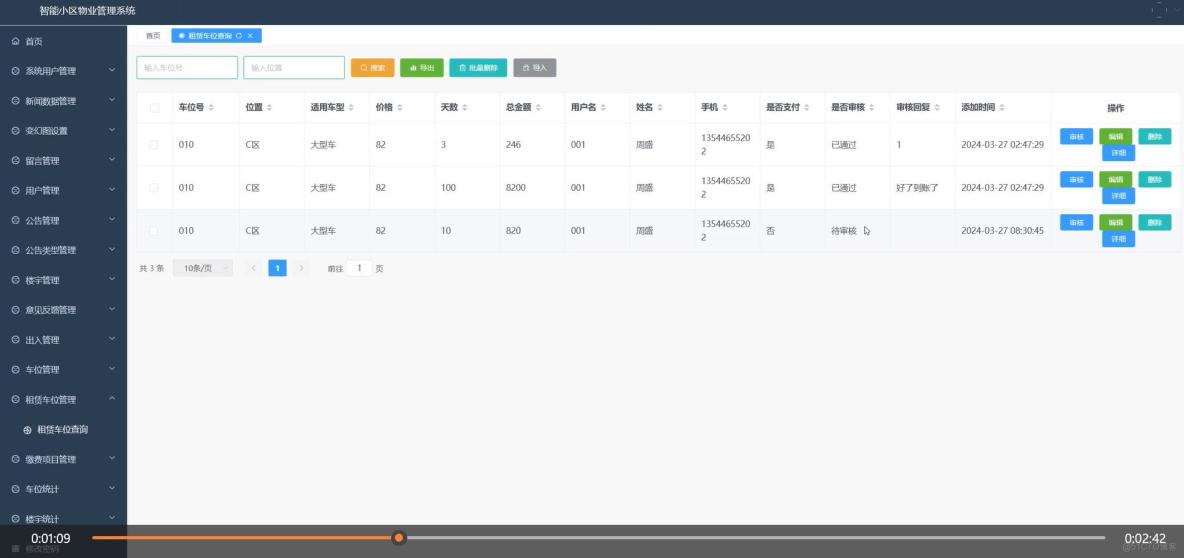Click 编辑 in the 02:47:29 row with reply 1
Viewport: 1184px width, 558px height.
[x=1115, y=137]
